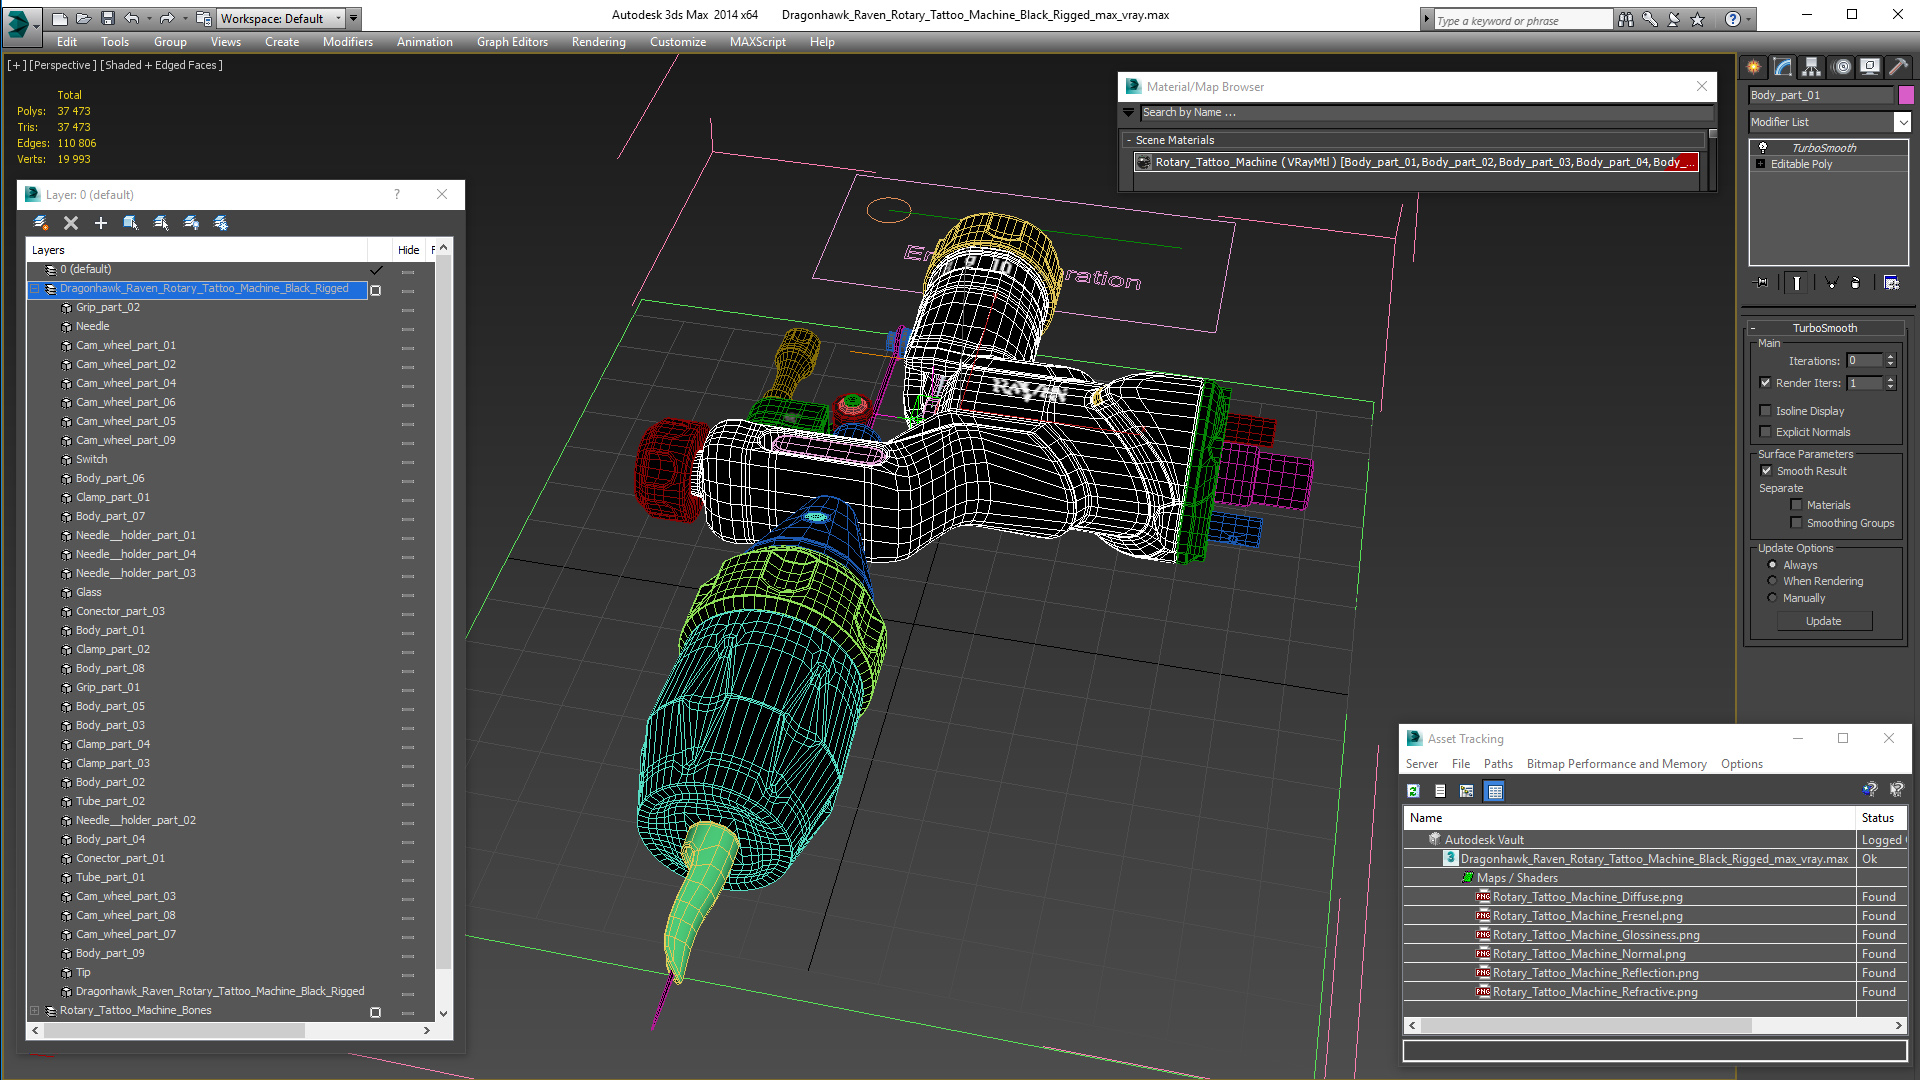Viewport: 1920px width, 1080px height.
Task: Enable Explicit Normals checkbox
Action: pyautogui.click(x=1766, y=432)
